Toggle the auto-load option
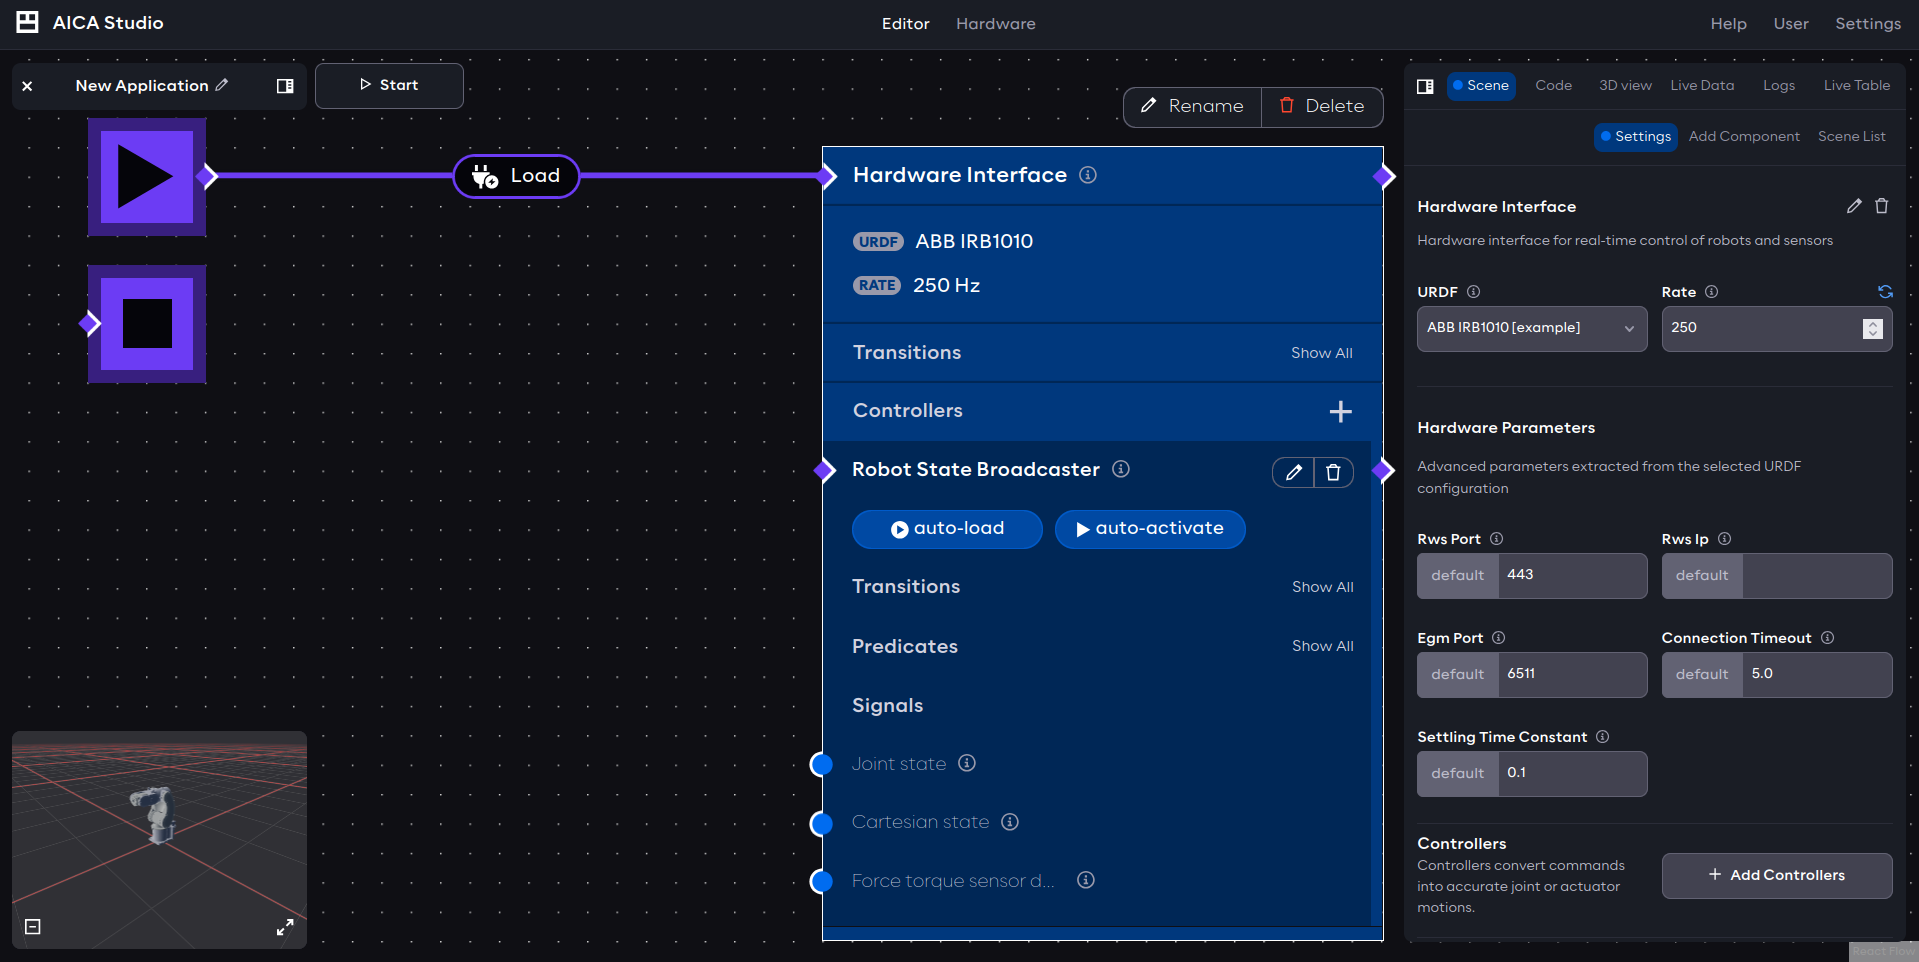Image resolution: width=1919 pixels, height=962 pixels. [x=946, y=529]
